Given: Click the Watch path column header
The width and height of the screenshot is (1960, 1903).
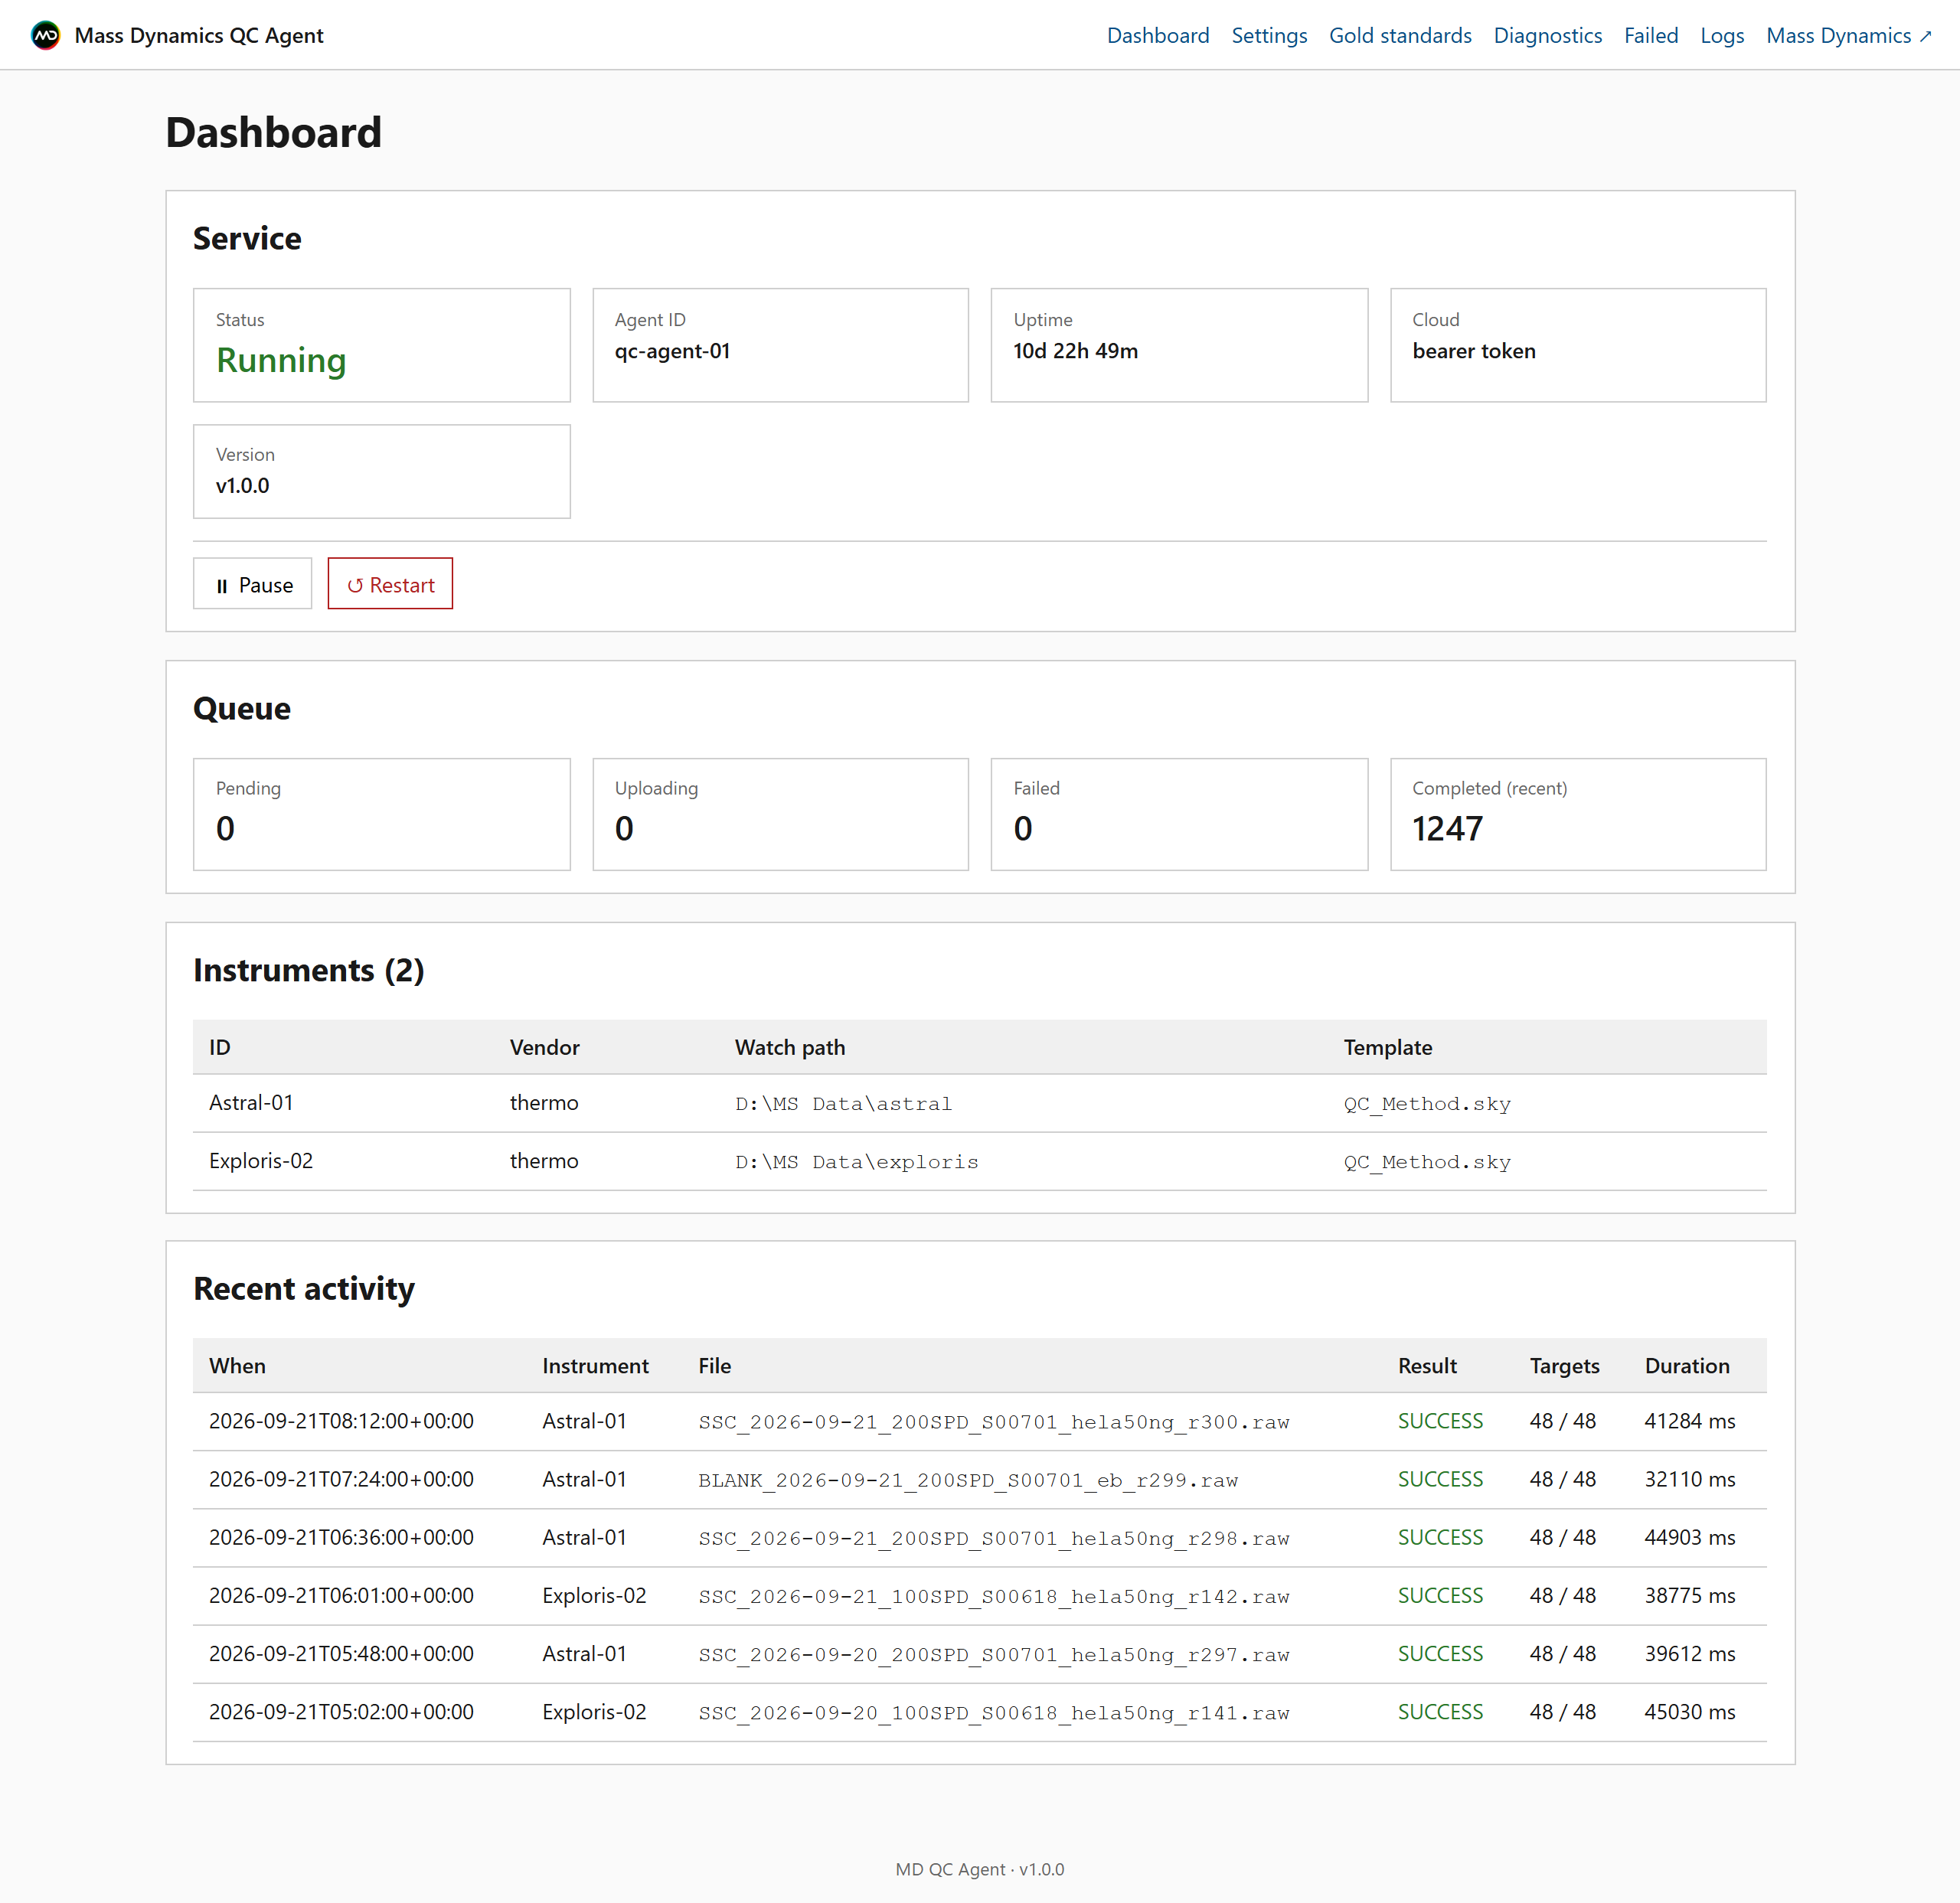Looking at the screenshot, I should pyautogui.click(x=790, y=1047).
